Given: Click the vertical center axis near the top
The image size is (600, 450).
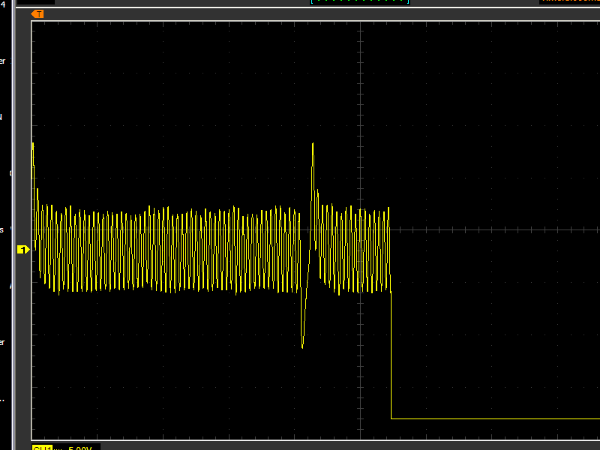Looking at the screenshot, I should pos(360,60).
